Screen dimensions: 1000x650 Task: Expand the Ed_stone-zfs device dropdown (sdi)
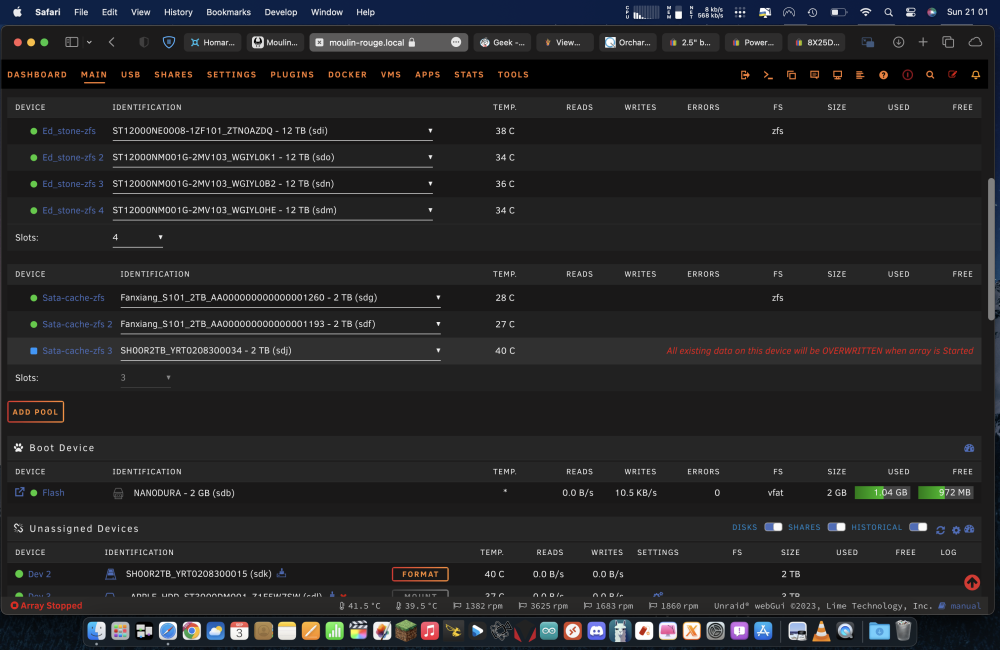tap(272, 131)
